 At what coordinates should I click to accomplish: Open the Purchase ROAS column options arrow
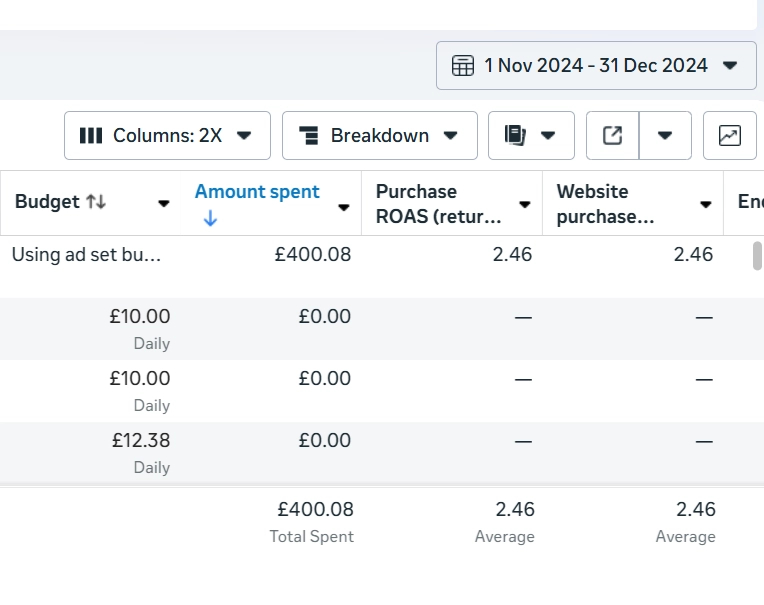tap(525, 205)
